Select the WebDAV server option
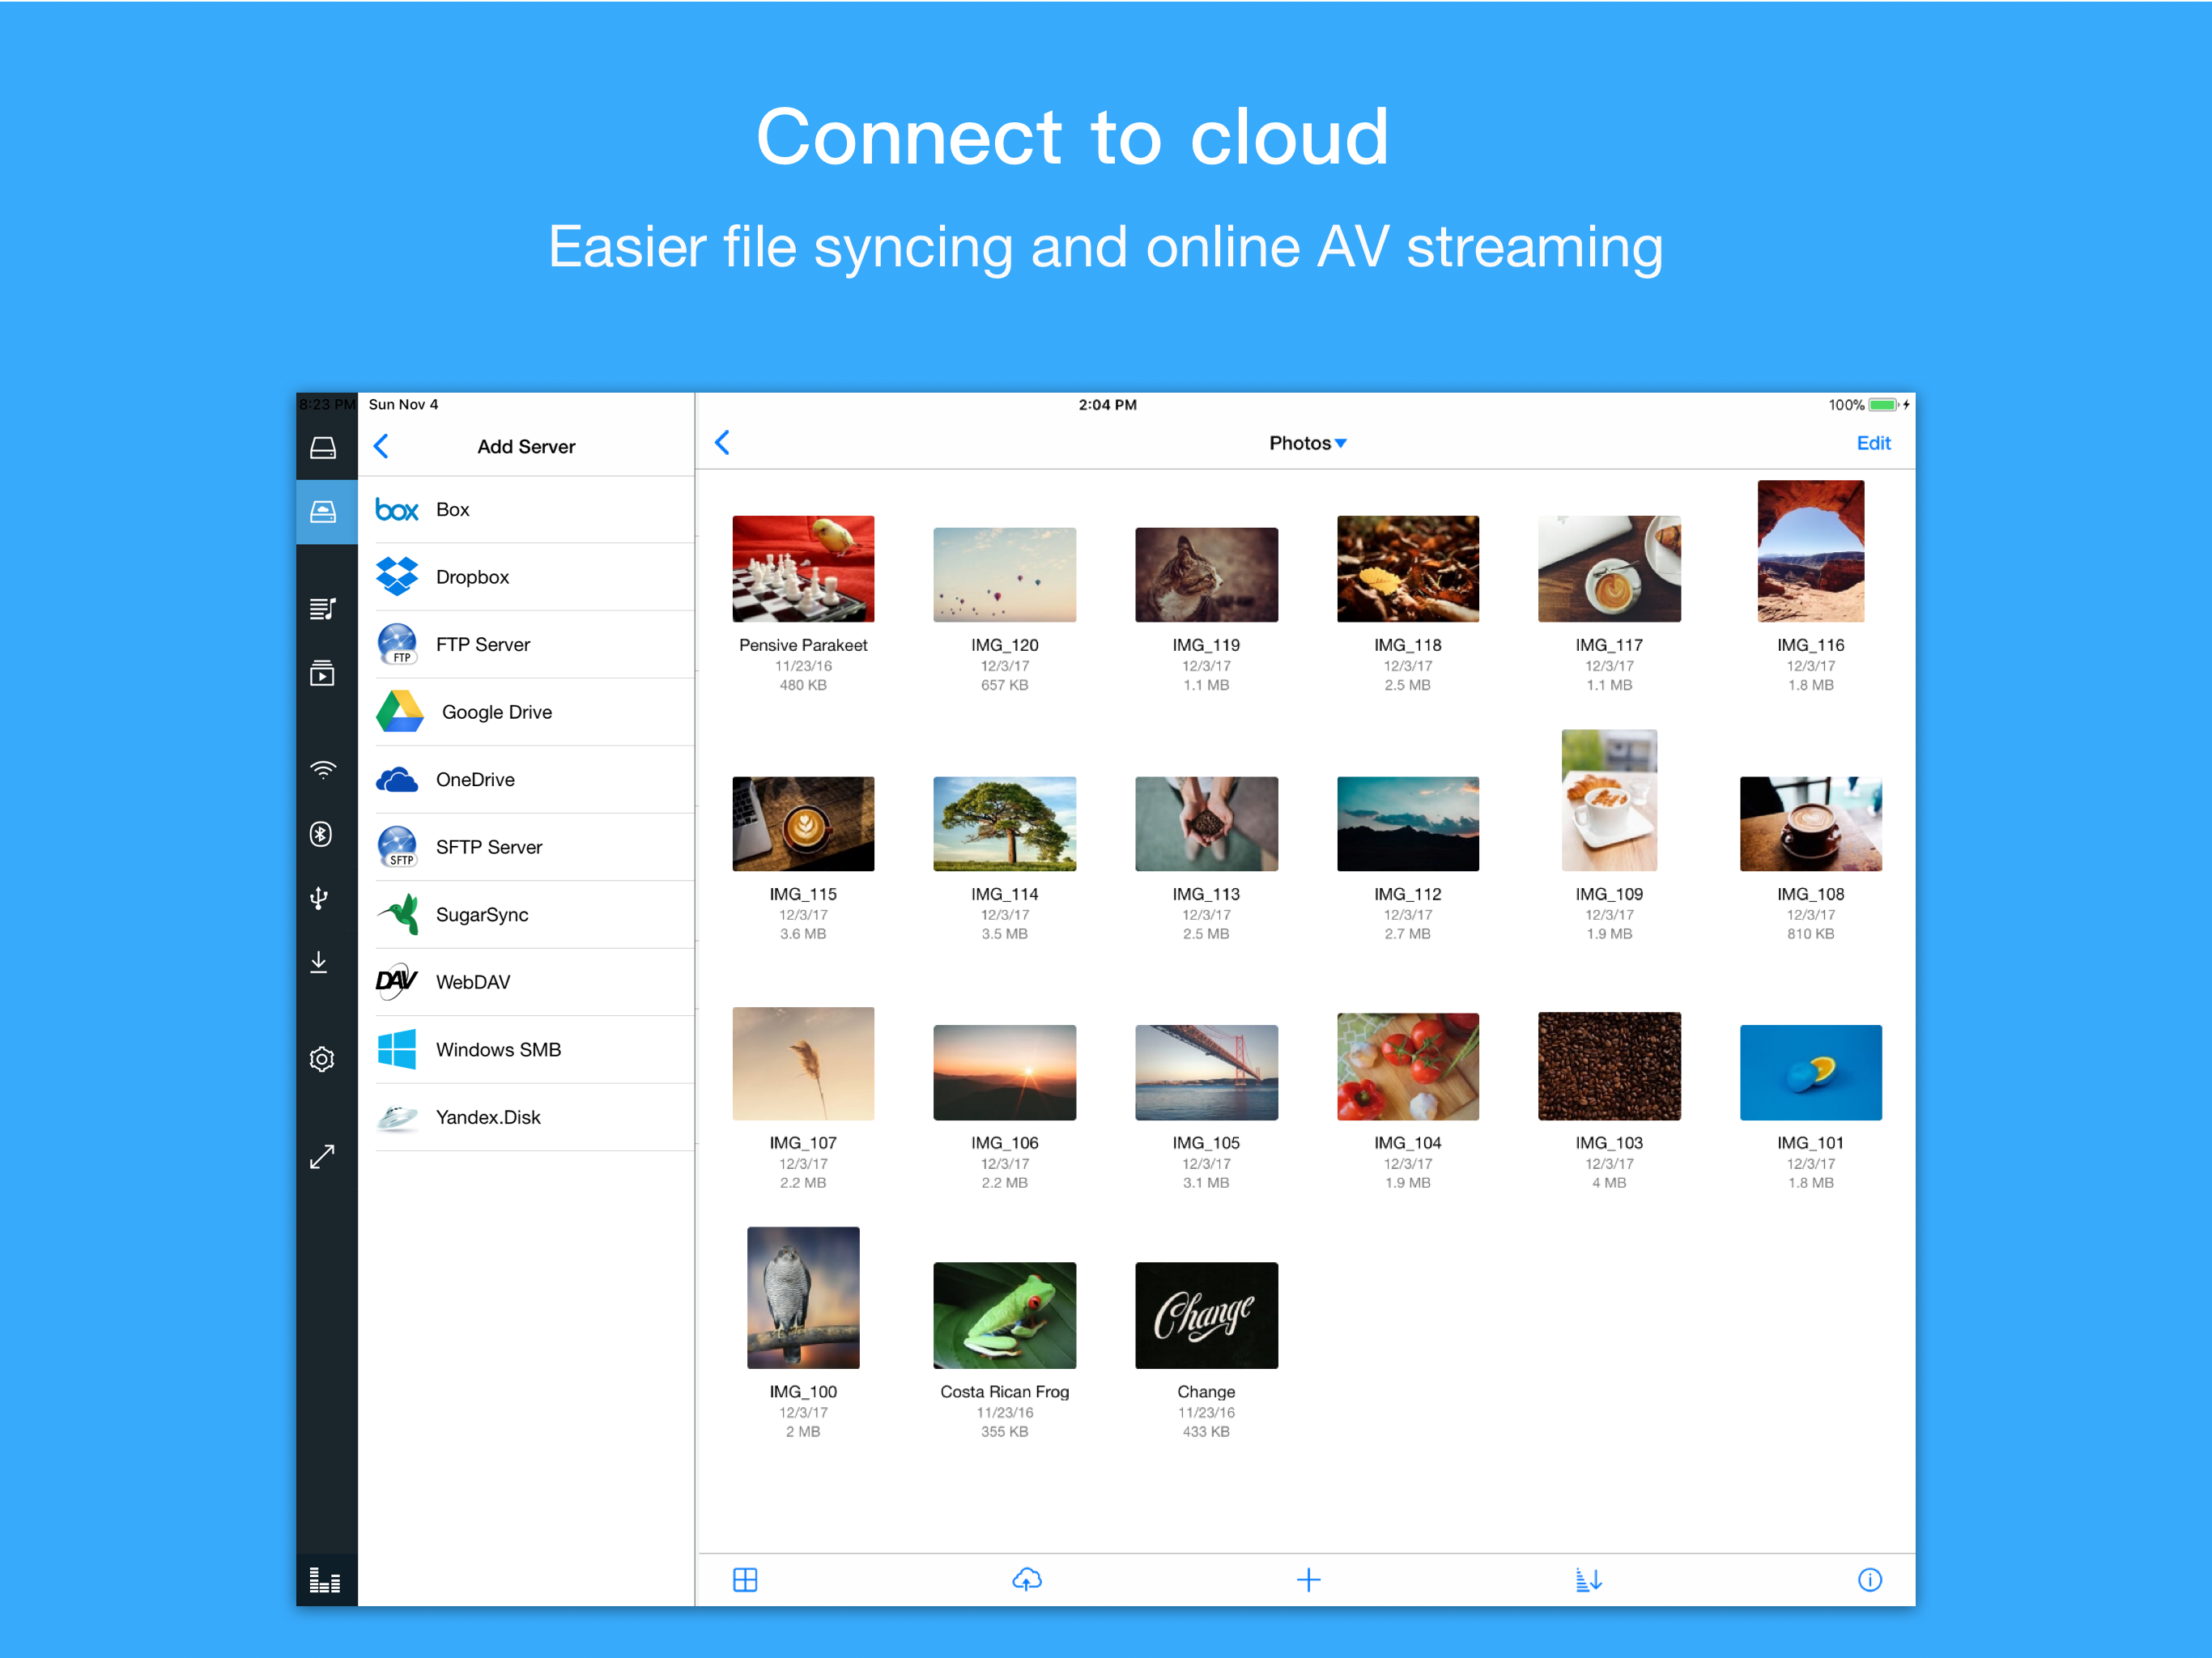Image resolution: width=2212 pixels, height=1658 pixels. pos(472,982)
